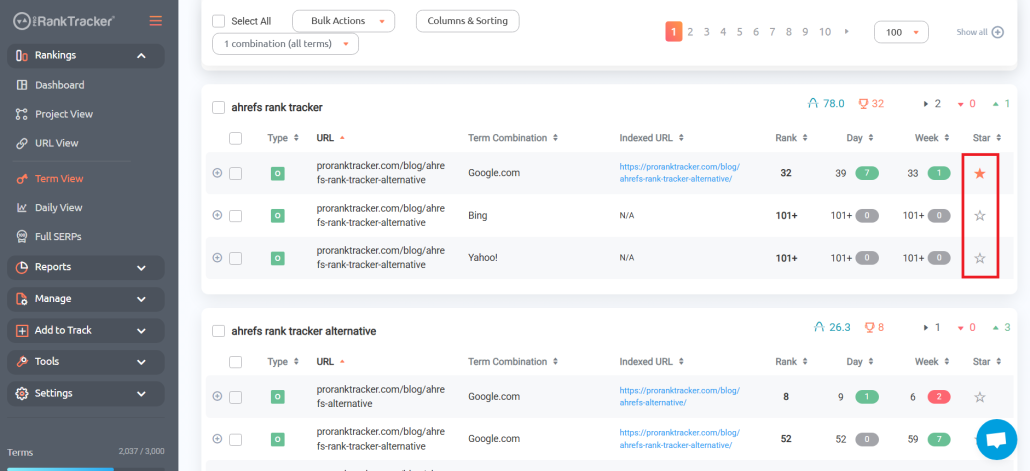Star the Google.com row ranked 32
The image size is (1030, 471).
[x=979, y=173]
